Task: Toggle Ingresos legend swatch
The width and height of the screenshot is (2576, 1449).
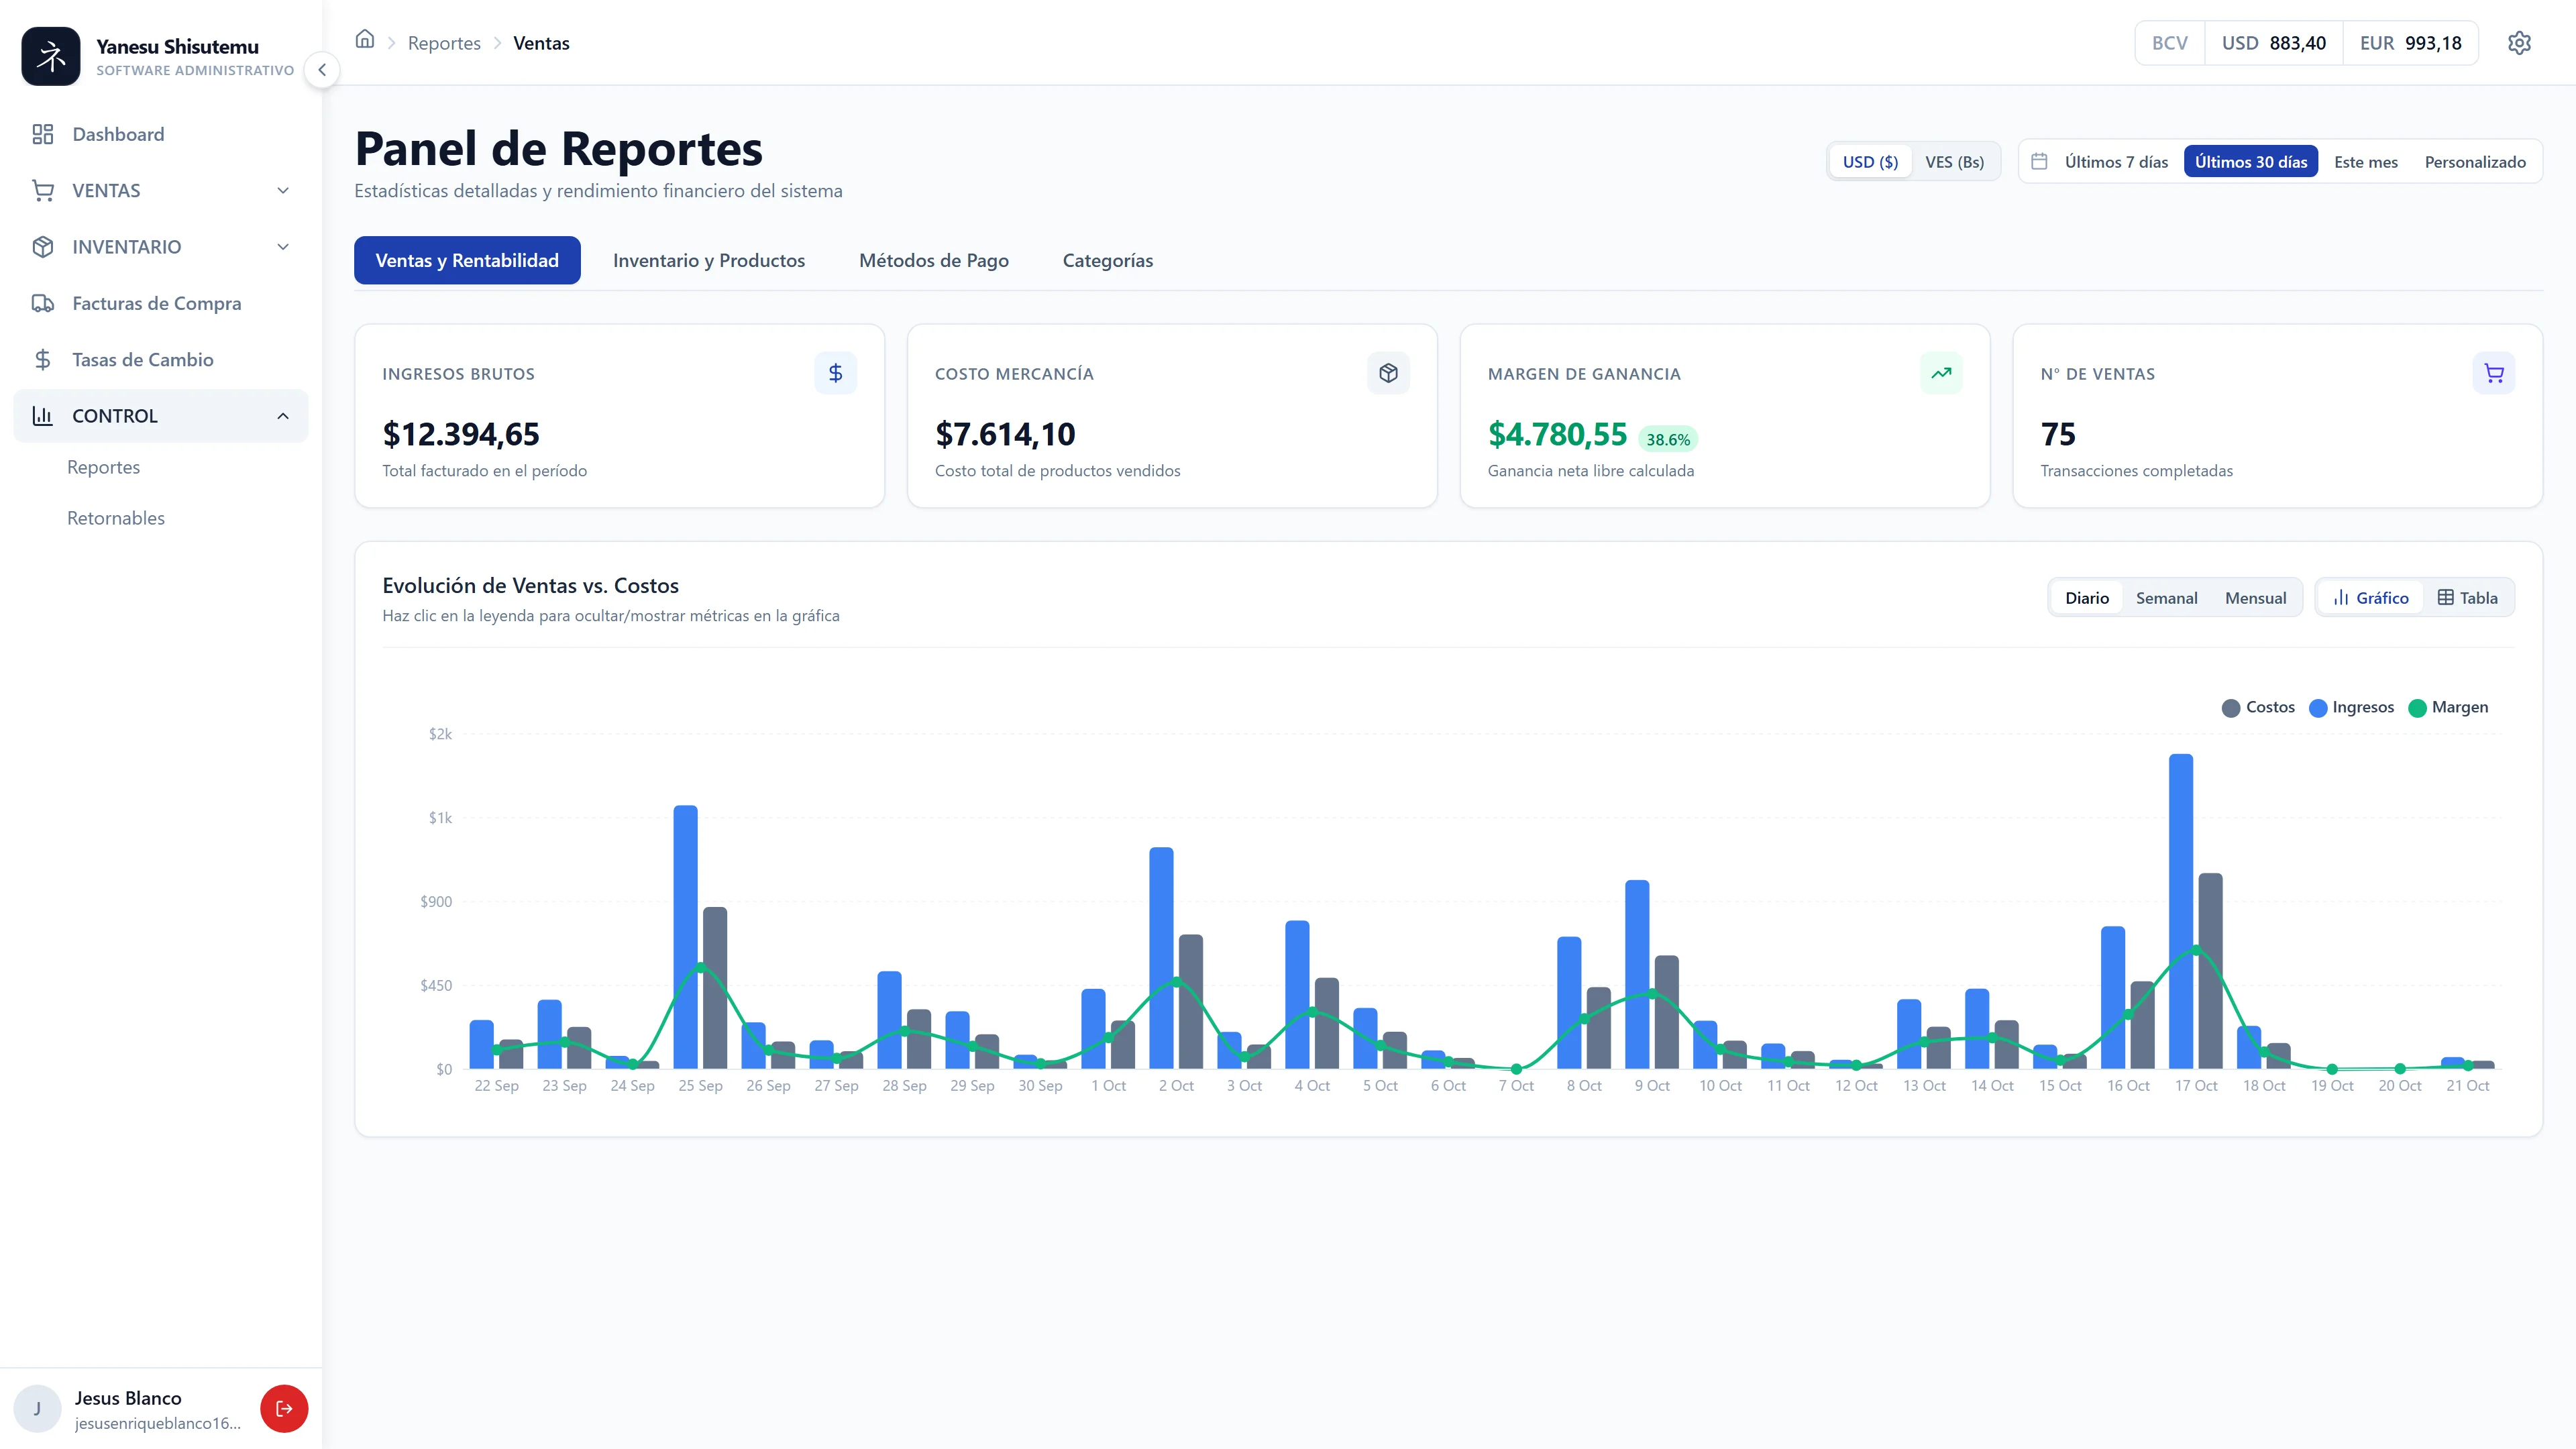Action: [x=2317, y=708]
